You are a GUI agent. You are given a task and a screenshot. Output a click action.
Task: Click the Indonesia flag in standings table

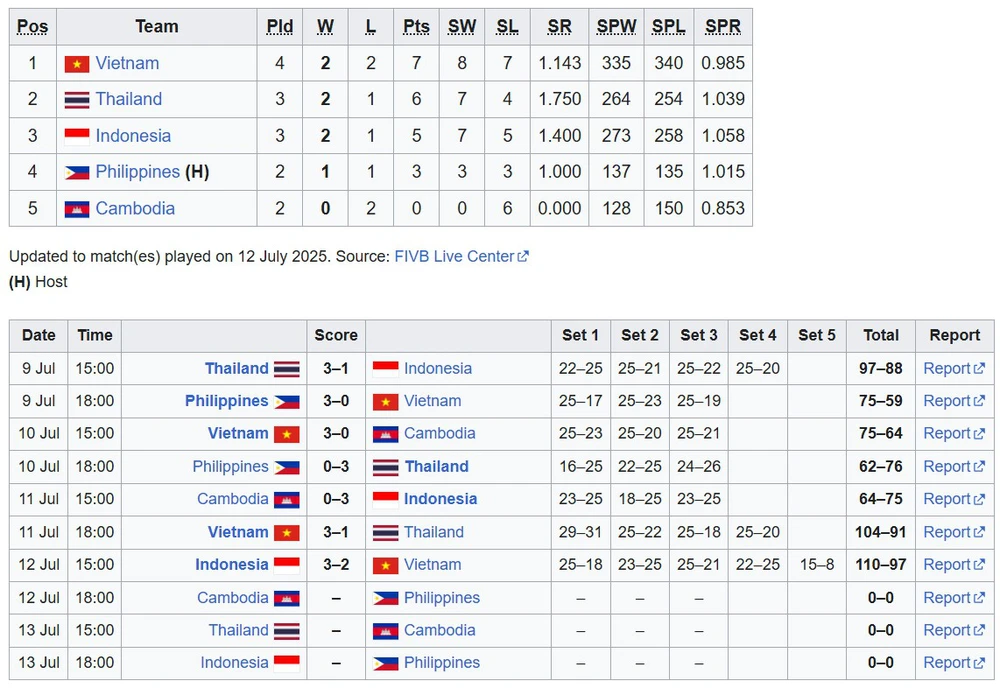[x=77, y=136]
